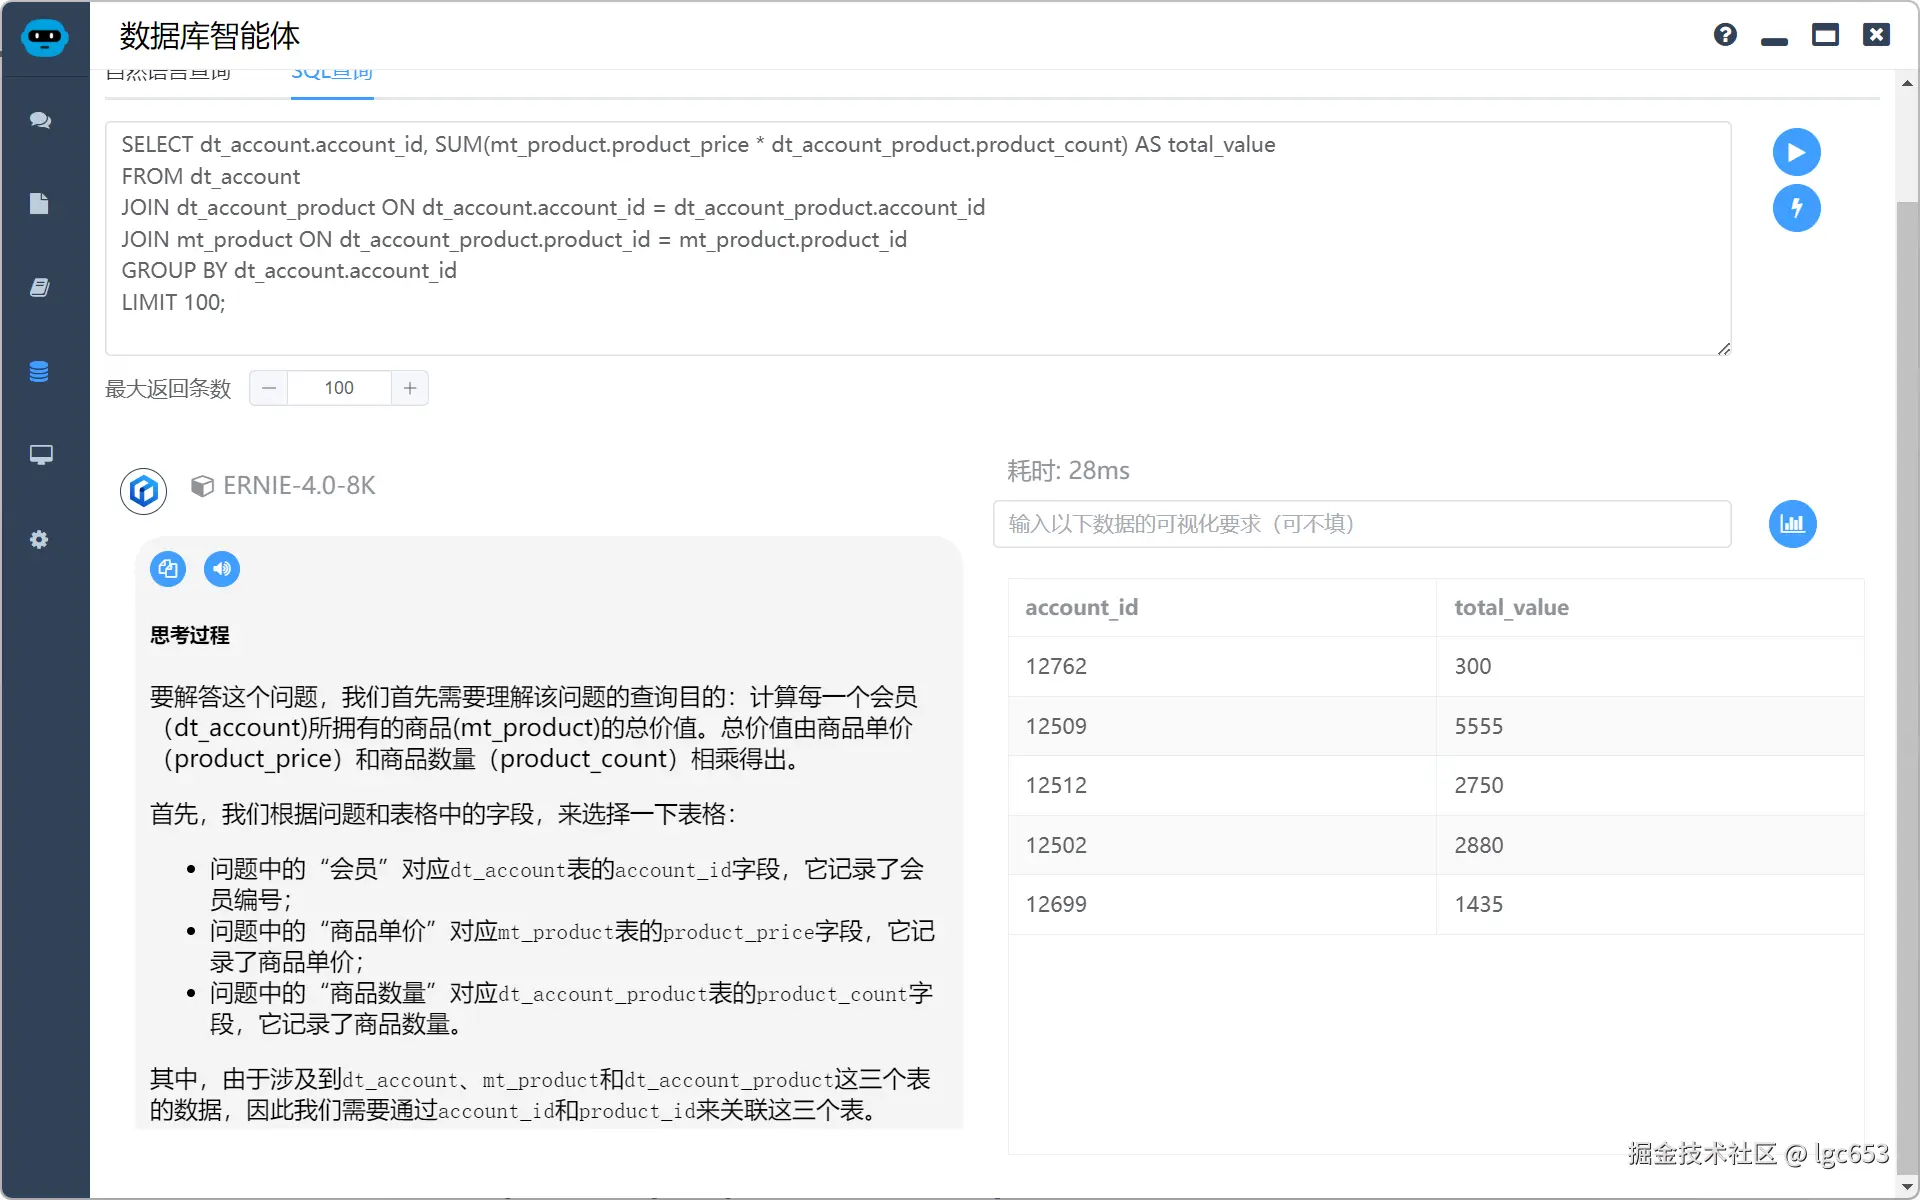Open the document page in sidebar
The image size is (1920, 1200).
click(40, 204)
